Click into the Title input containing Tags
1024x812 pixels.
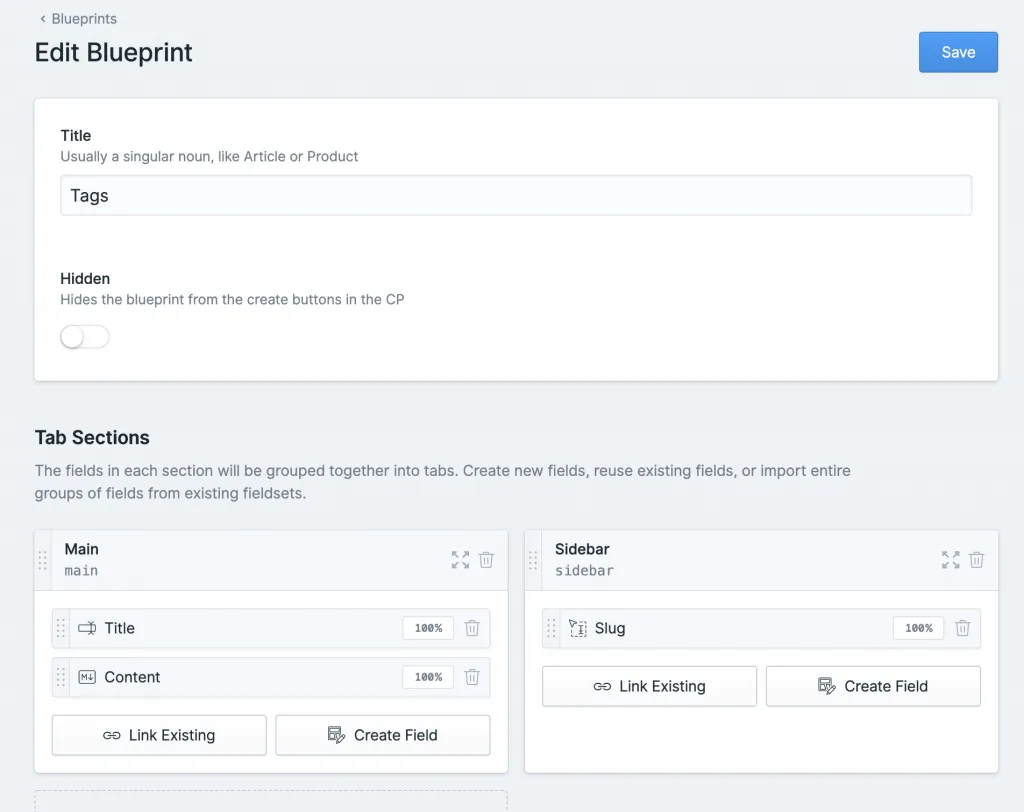[515, 195]
